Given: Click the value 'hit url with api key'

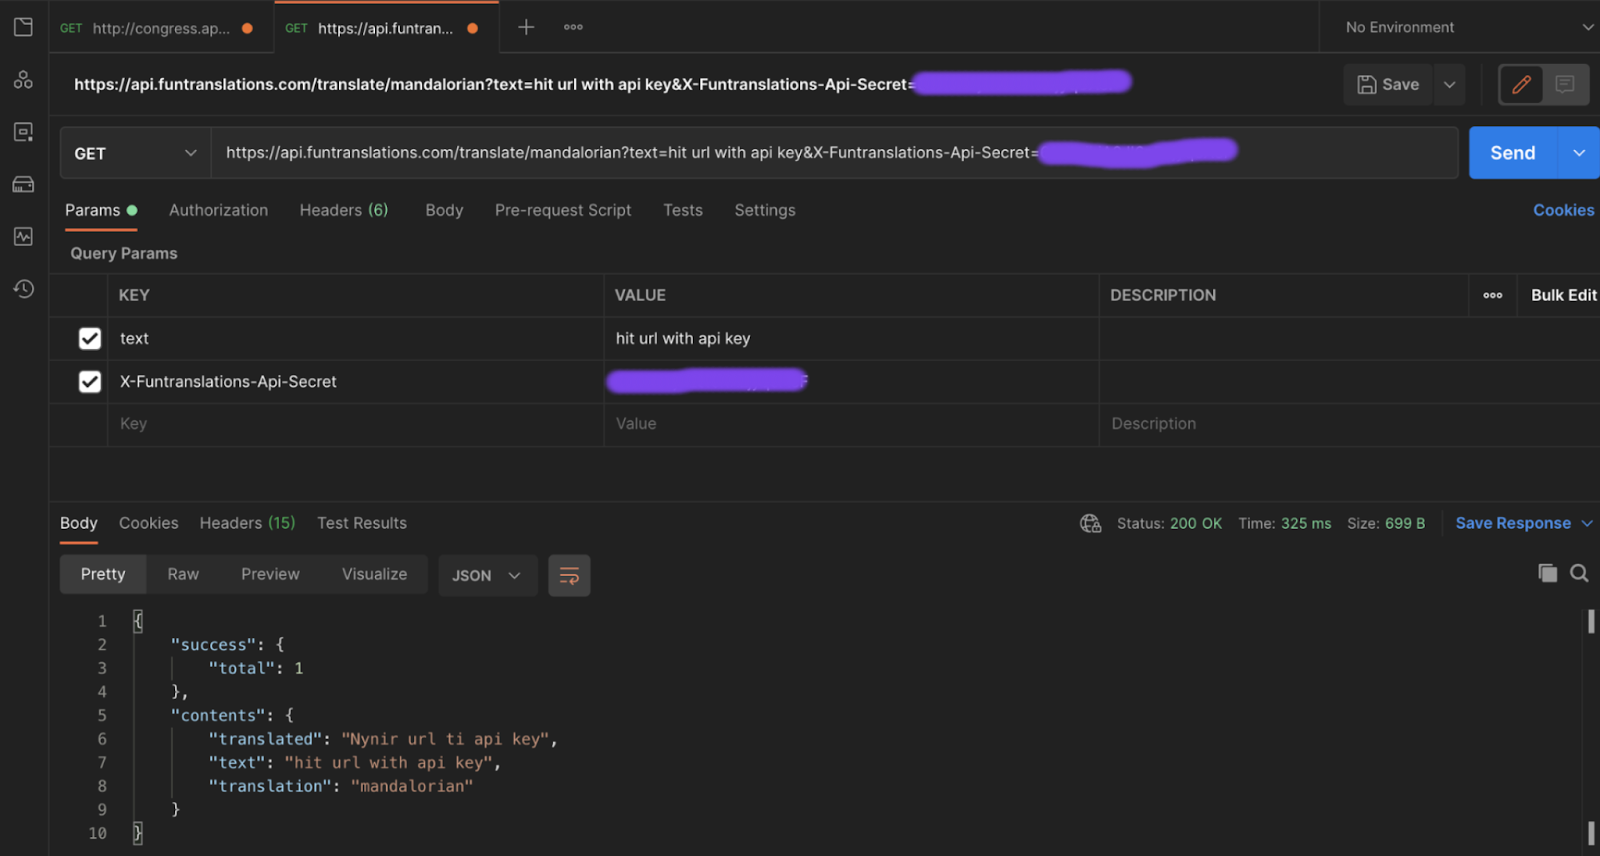Looking at the screenshot, I should coord(683,338).
